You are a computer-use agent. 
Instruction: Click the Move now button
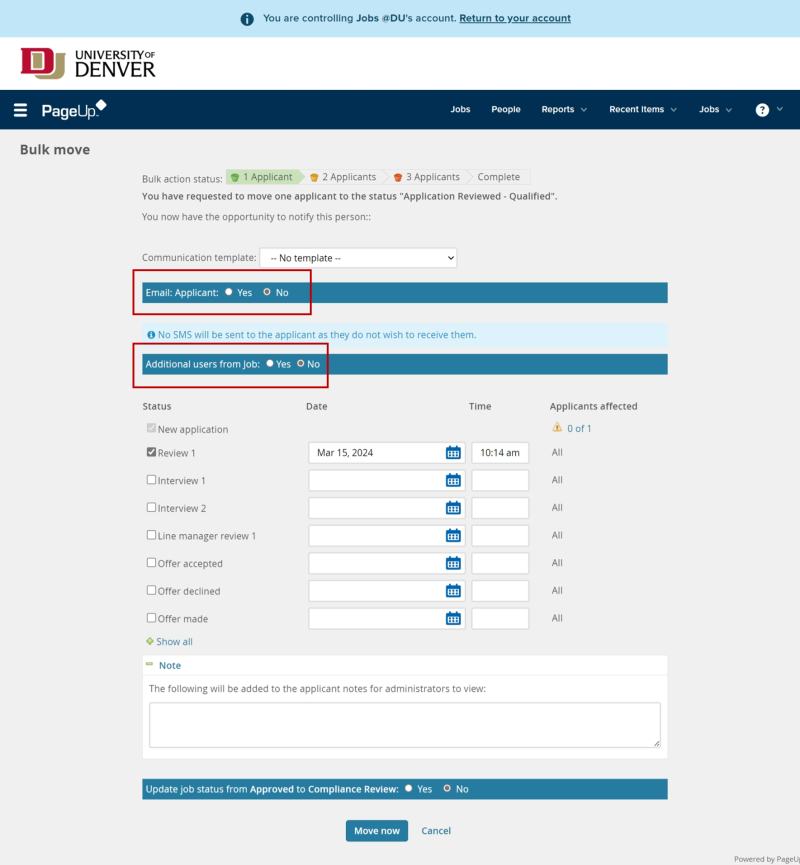click(377, 831)
